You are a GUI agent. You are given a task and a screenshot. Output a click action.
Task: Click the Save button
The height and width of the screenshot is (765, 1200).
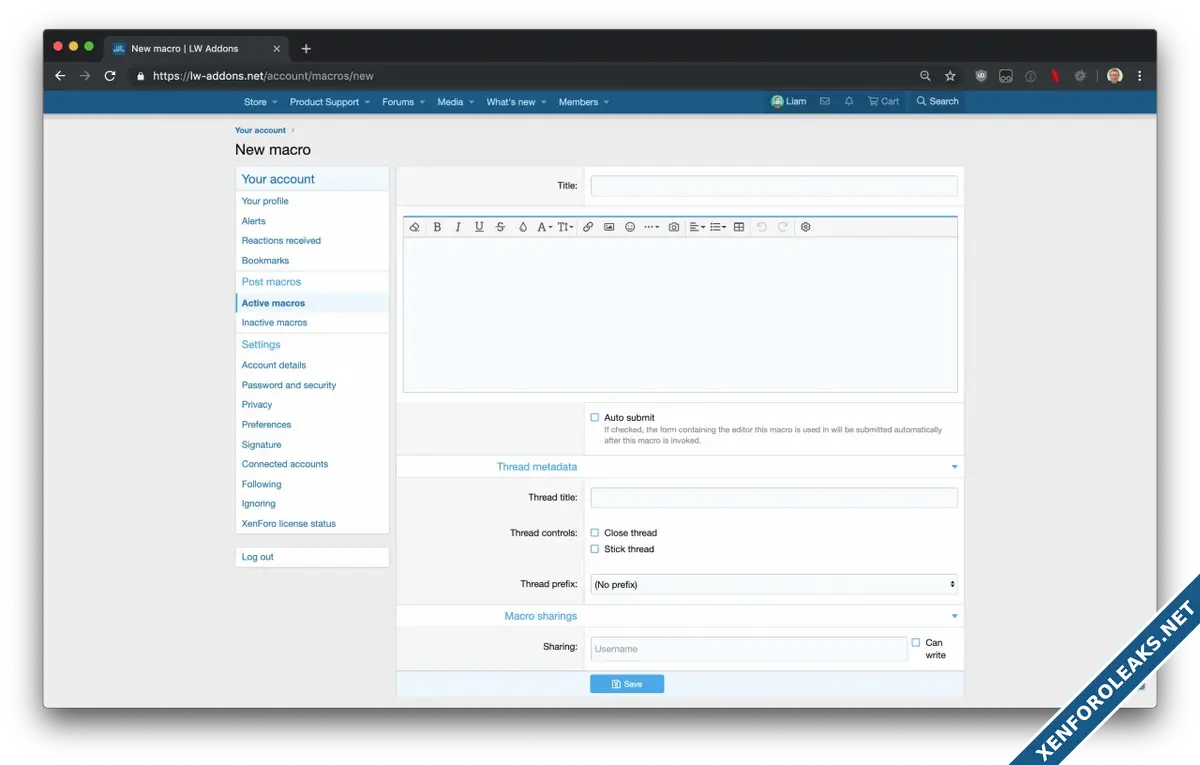pyautogui.click(x=626, y=684)
